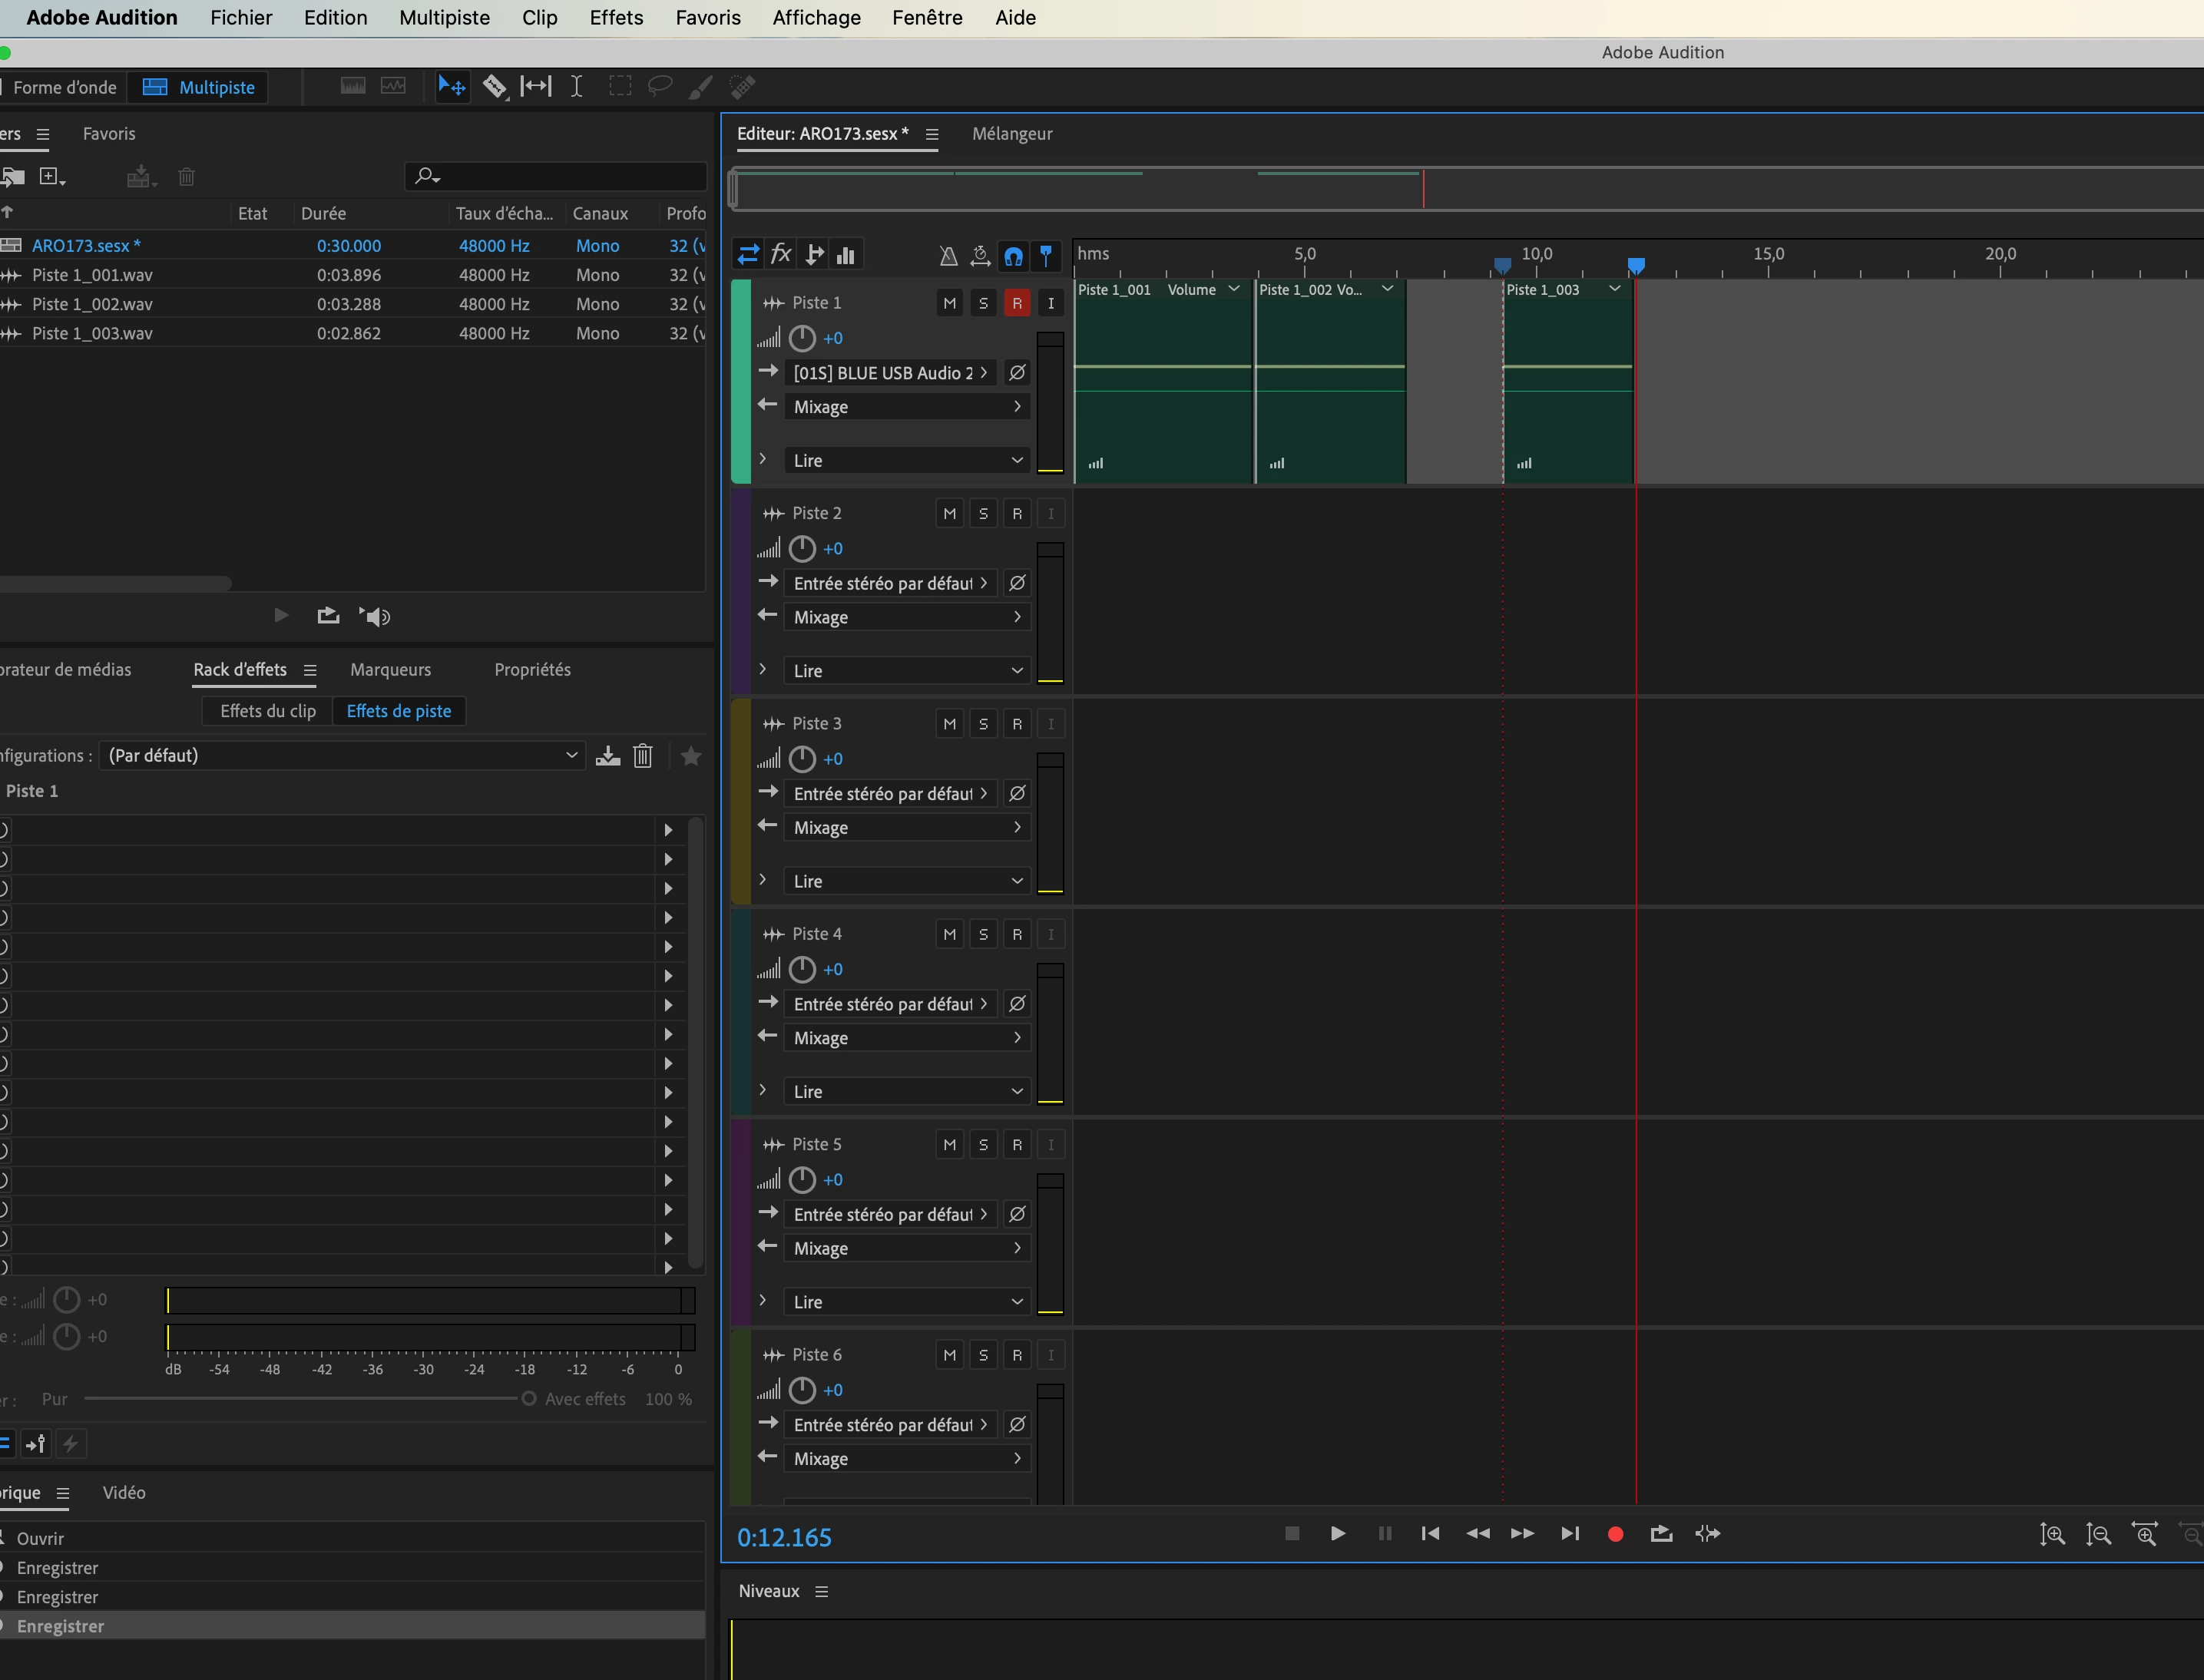Select the Time Selection tool

coord(577,87)
